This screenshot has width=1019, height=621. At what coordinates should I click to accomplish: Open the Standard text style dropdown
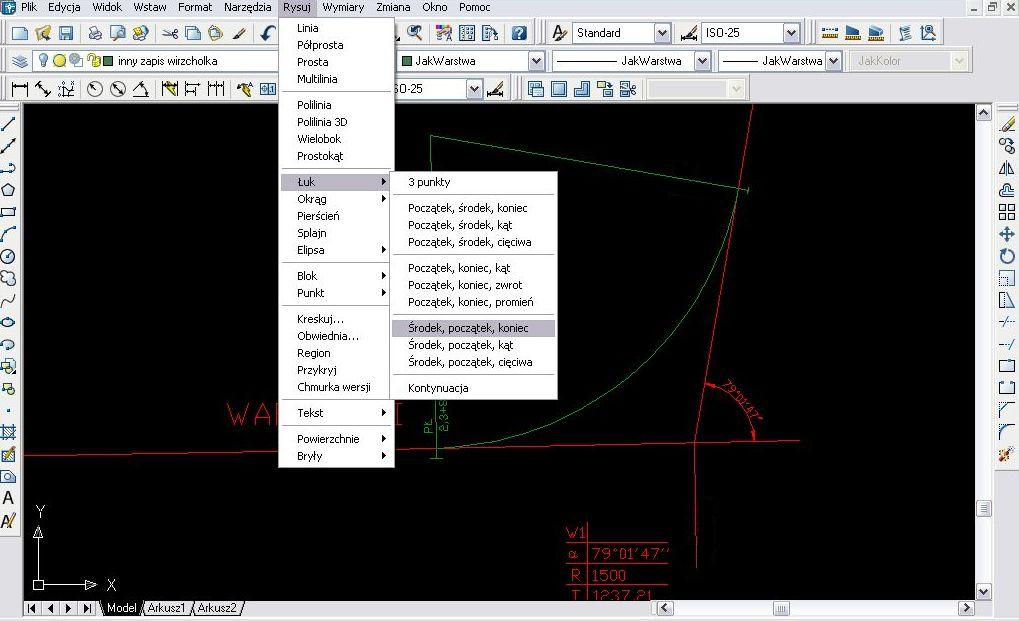click(x=662, y=33)
